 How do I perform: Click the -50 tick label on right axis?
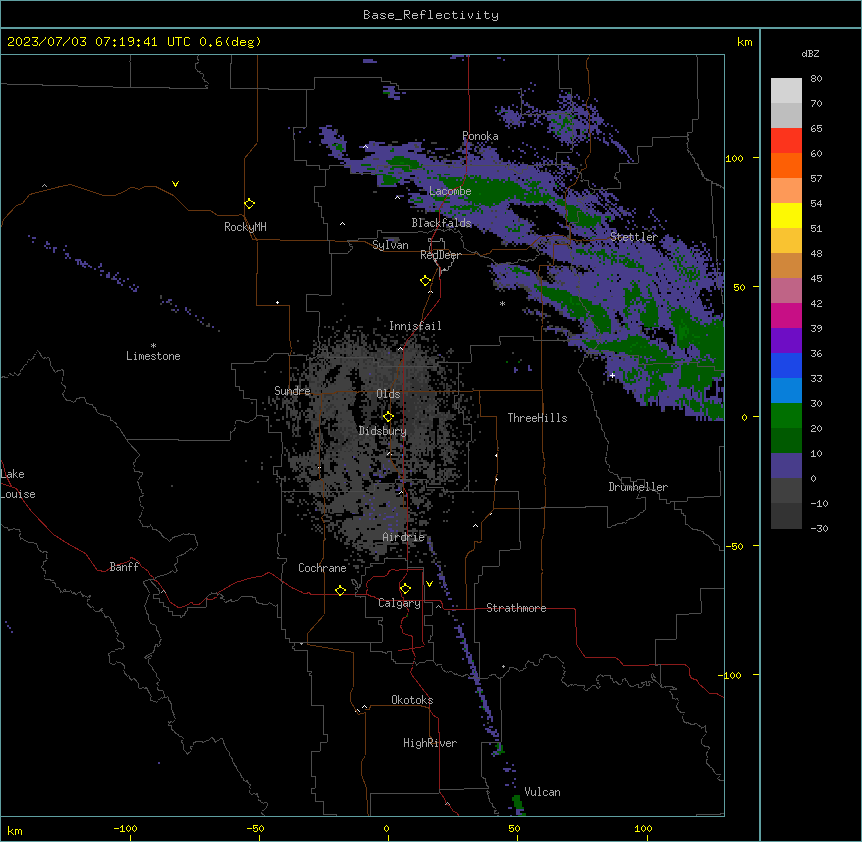click(734, 546)
